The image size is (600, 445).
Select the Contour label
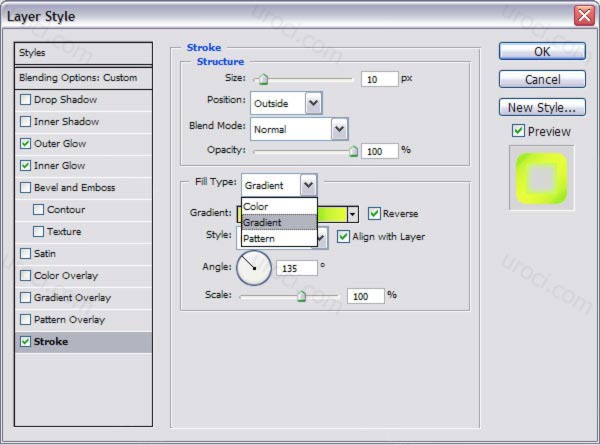pyautogui.click(x=66, y=210)
